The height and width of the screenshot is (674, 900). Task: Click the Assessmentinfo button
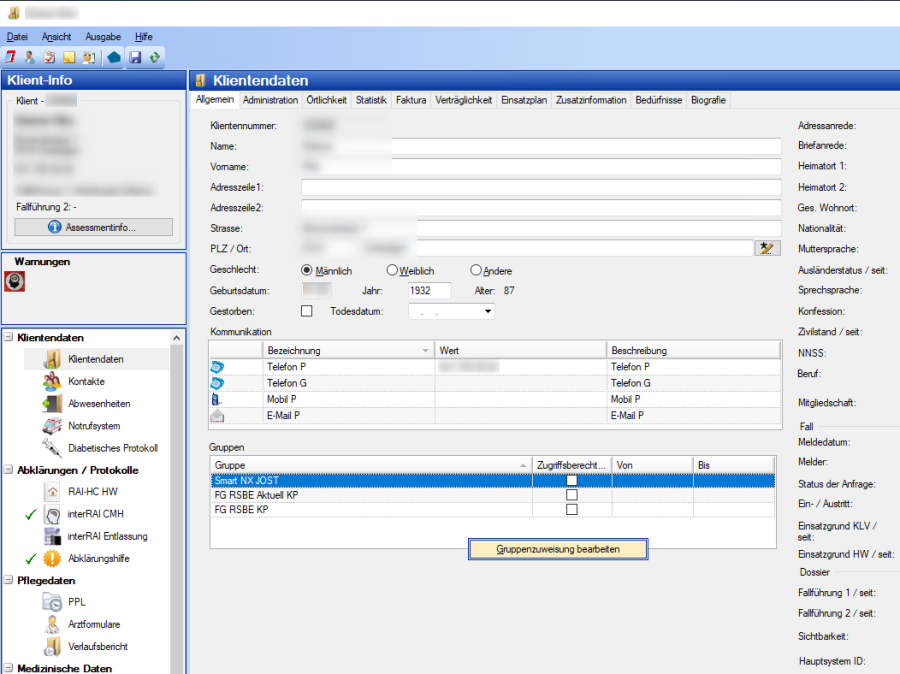tap(94, 227)
